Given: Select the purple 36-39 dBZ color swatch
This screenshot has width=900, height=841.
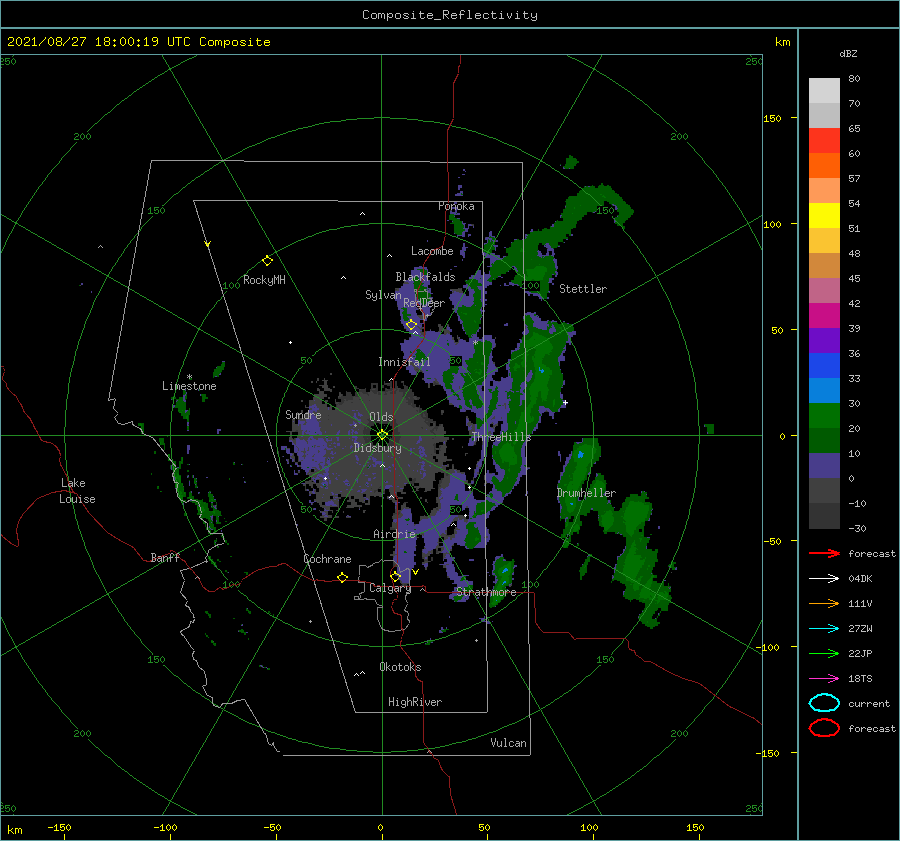Looking at the screenshot, I should click(x=824, y=341).
